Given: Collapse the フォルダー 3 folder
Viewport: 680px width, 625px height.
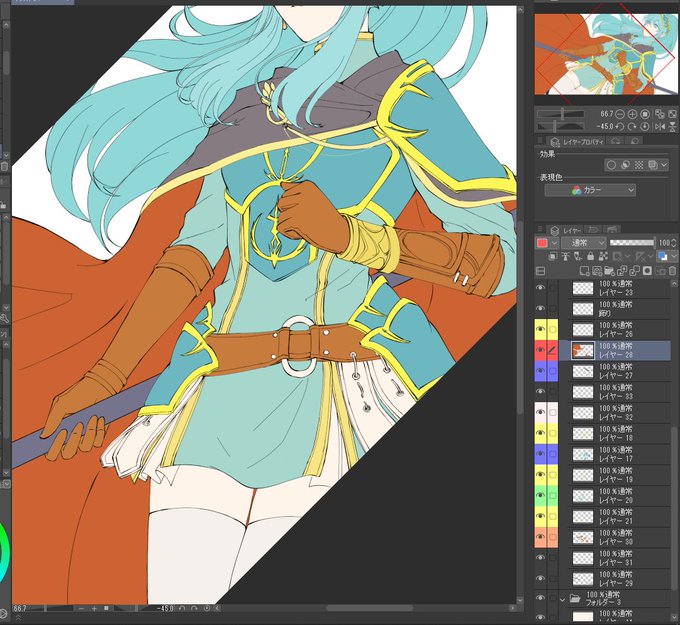Looking at the screenshot, I should 562,600.
